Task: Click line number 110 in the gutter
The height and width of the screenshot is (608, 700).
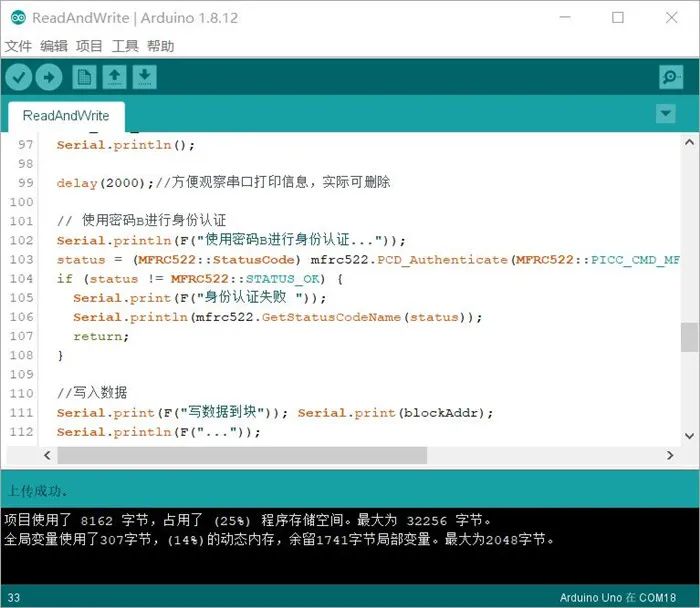Action: [x=22, y=393]
